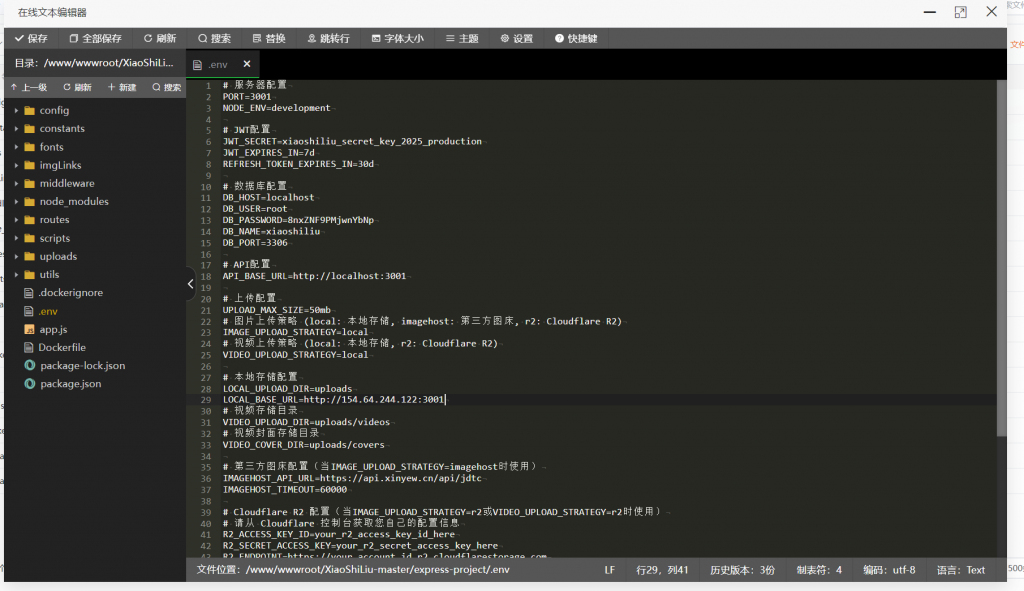Change encoding from utf-8 in status bar
This screenshot has height=591, width=1024.
pos(889,570)
